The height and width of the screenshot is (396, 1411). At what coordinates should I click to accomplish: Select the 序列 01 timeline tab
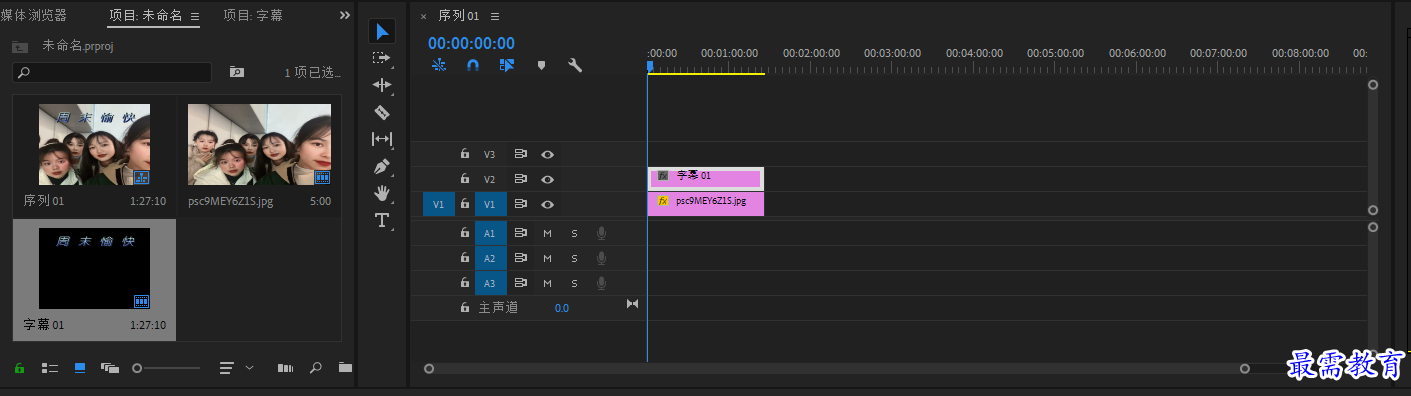pos(459,16)
